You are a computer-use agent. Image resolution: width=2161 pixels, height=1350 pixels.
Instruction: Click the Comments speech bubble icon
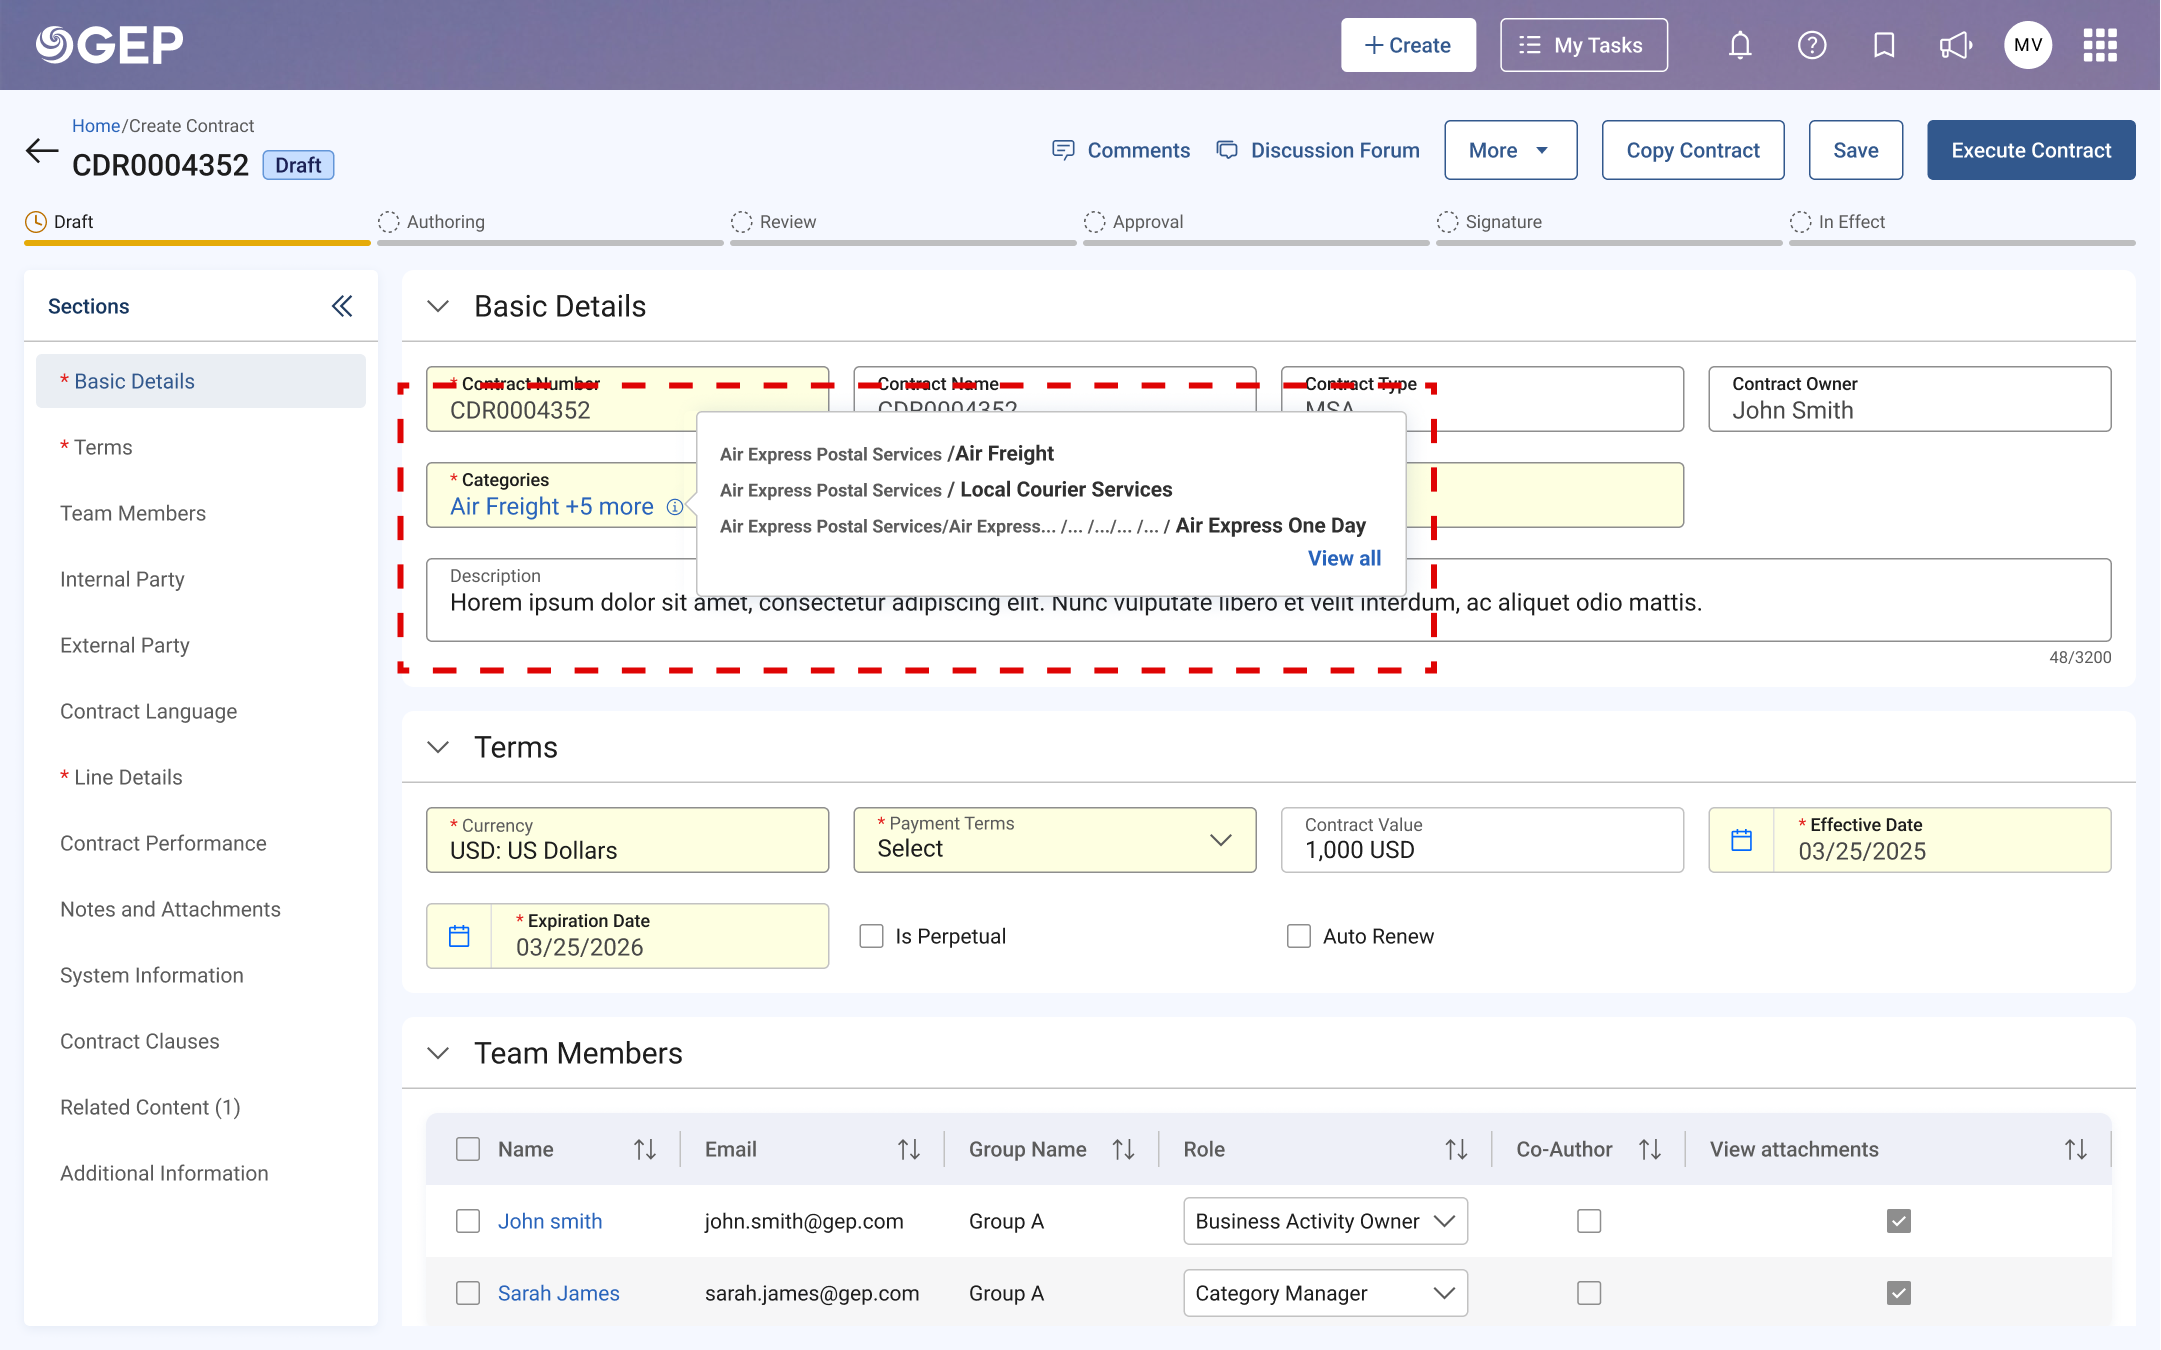tap(1063, 150)
